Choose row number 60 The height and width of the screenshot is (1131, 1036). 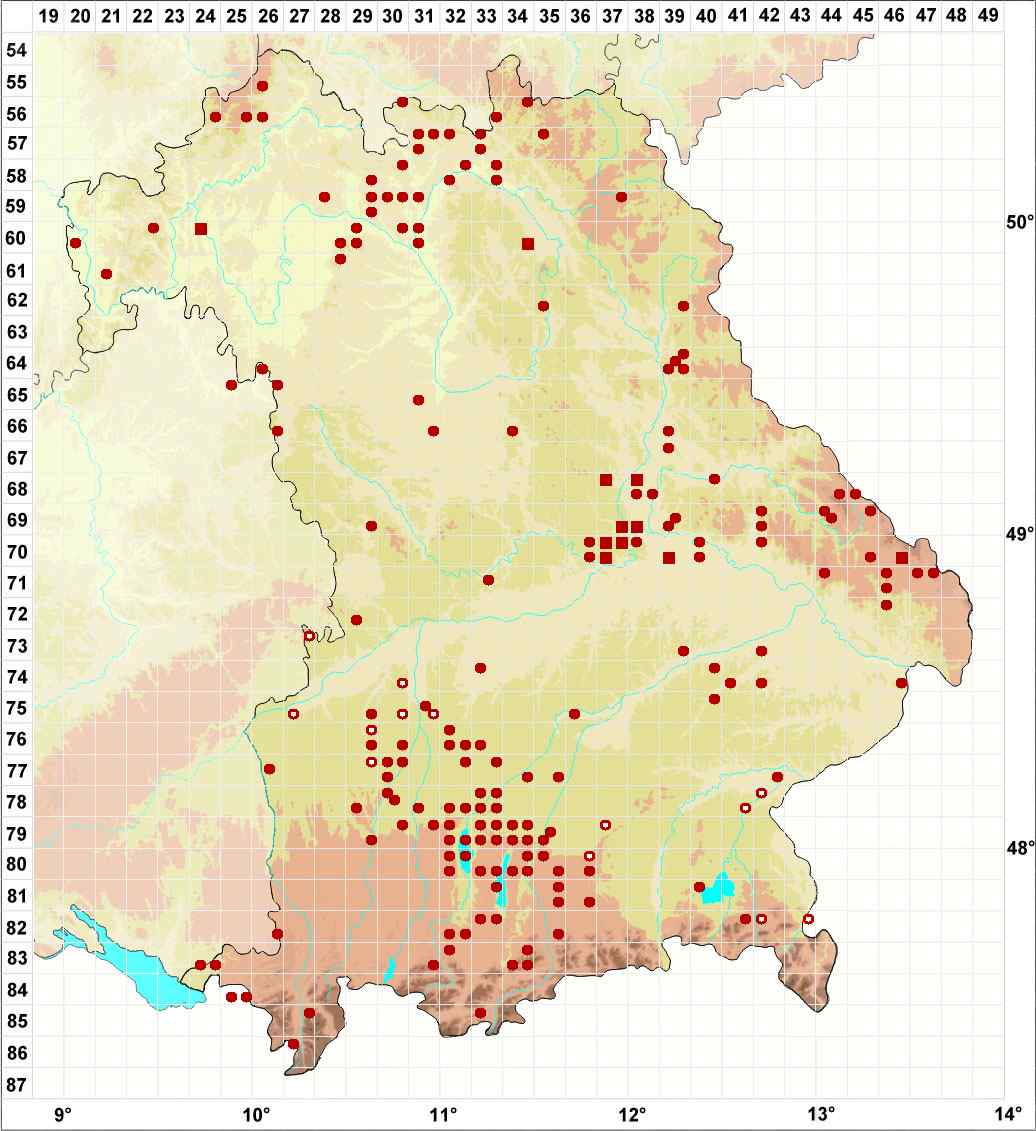click(17, 239)
